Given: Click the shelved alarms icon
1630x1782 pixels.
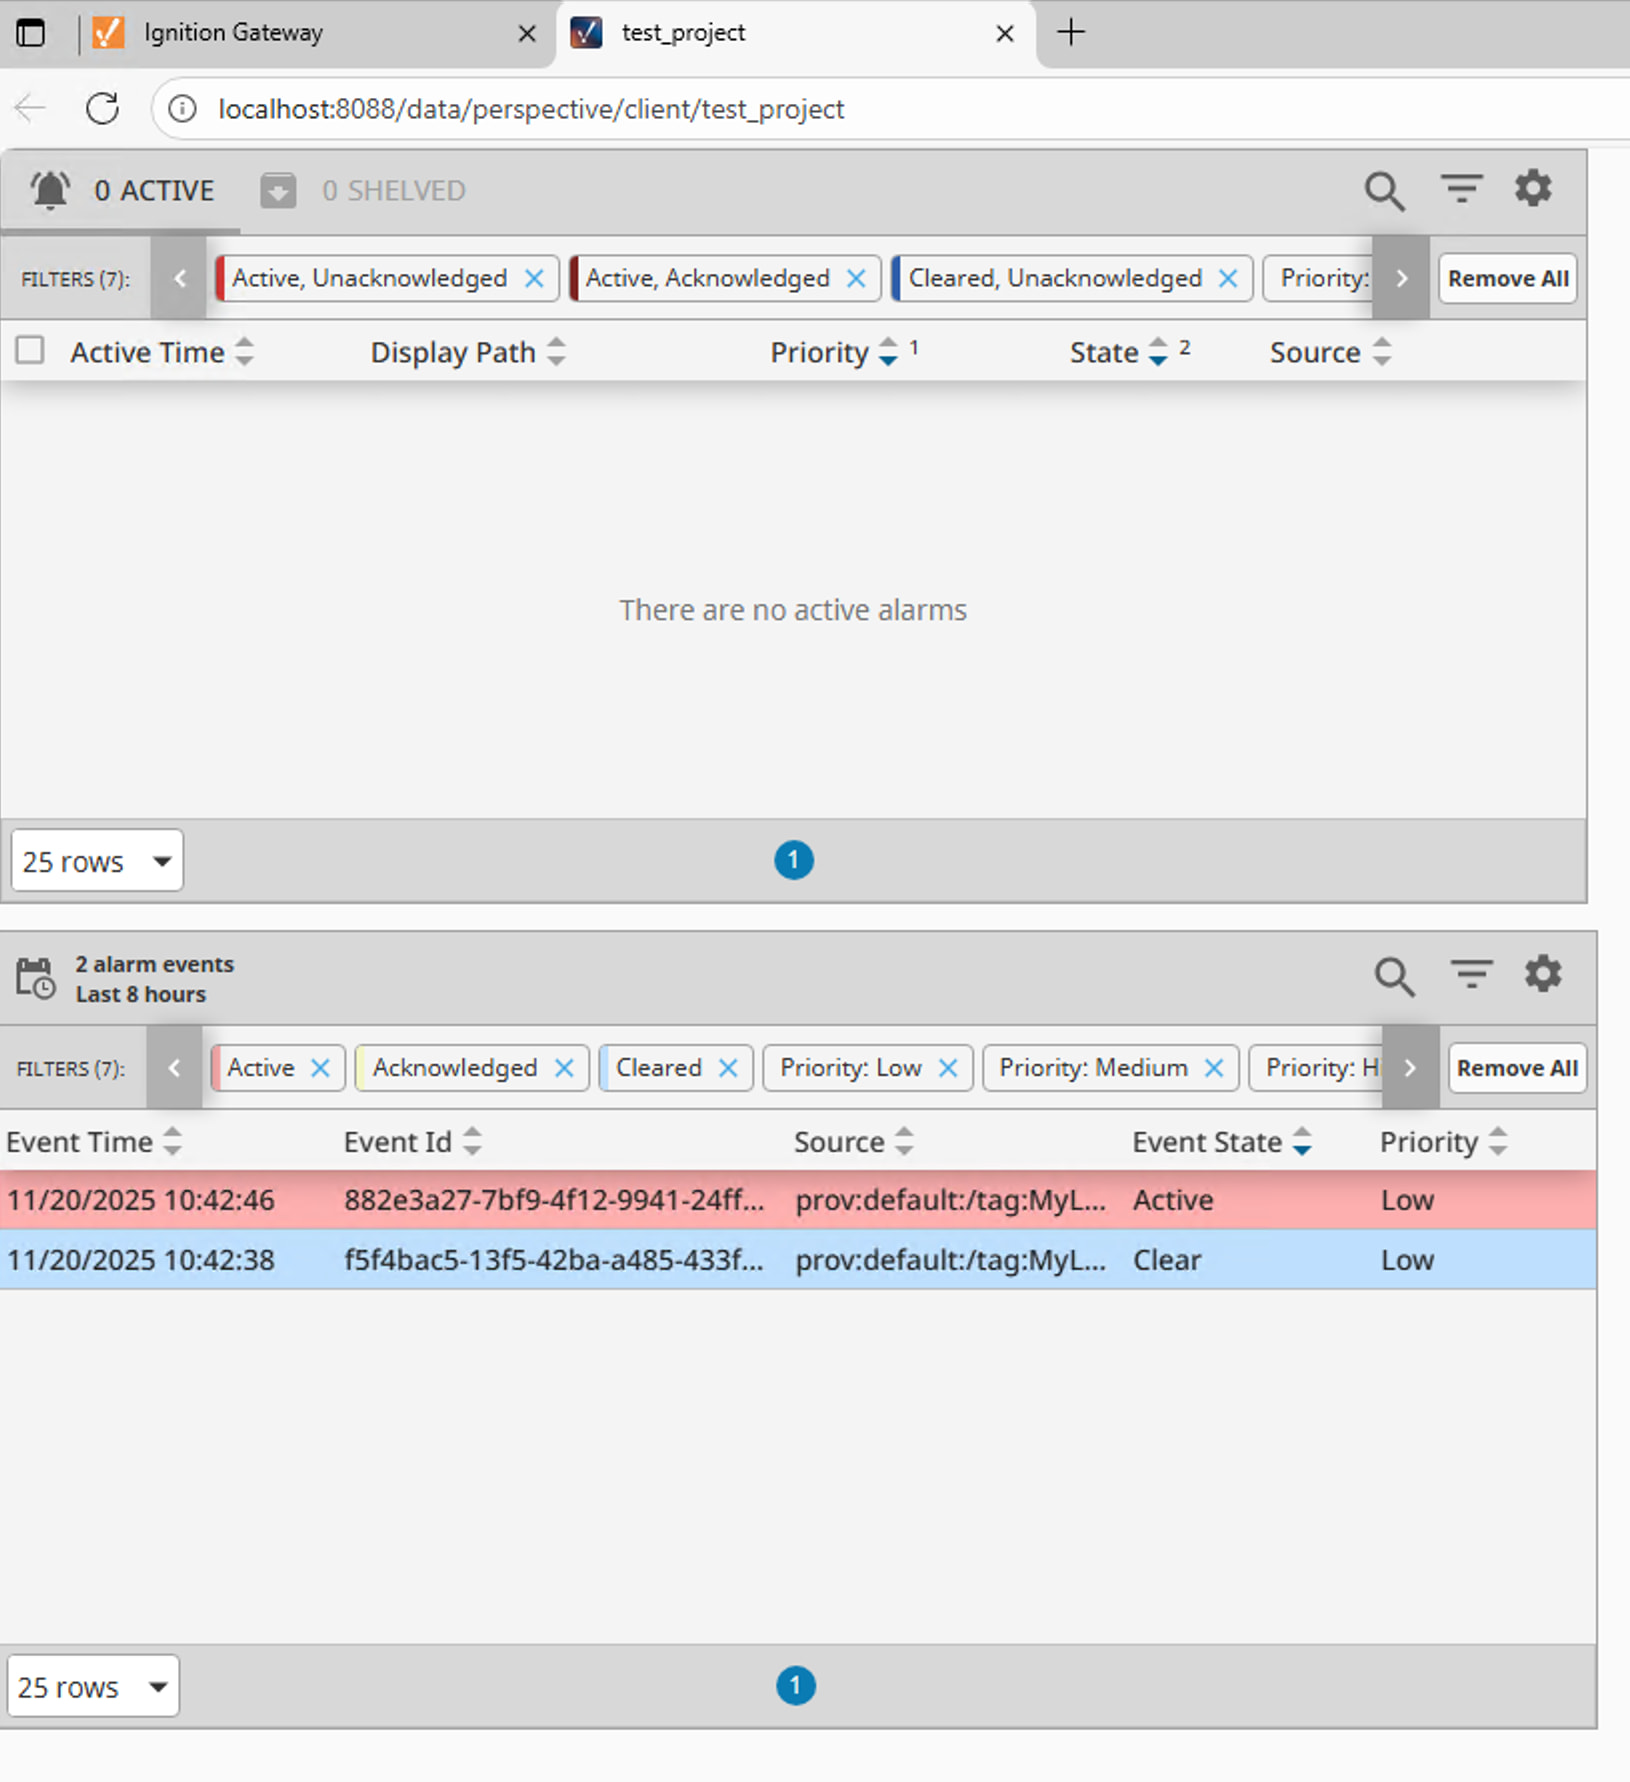Looking at the screenshot, I should [x=278, y=190].
